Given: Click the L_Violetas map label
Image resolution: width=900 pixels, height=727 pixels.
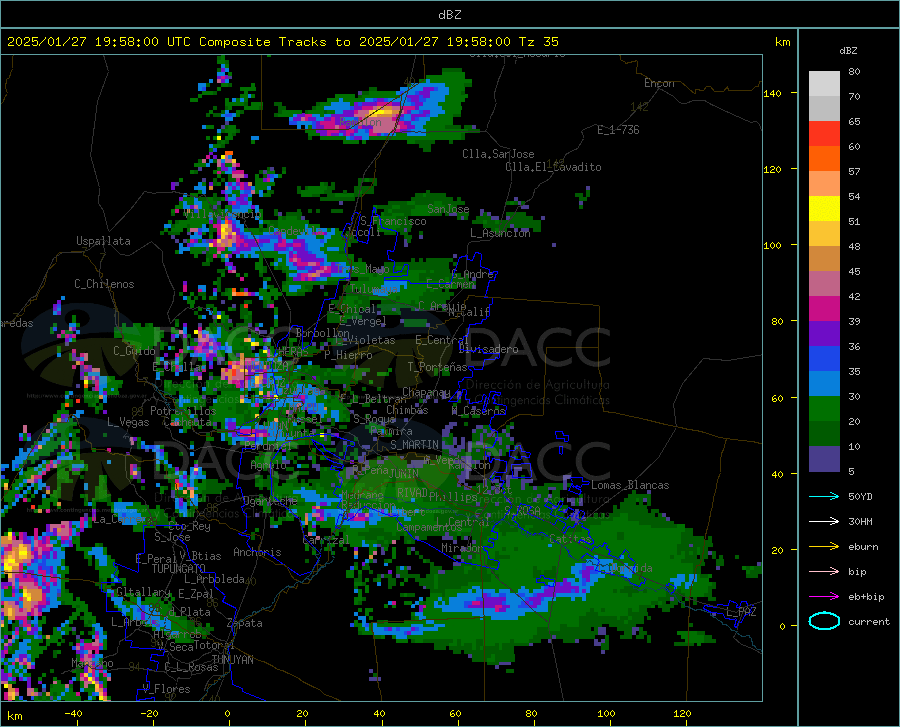Looking at the screenshot, I should [x=365, y=340].
